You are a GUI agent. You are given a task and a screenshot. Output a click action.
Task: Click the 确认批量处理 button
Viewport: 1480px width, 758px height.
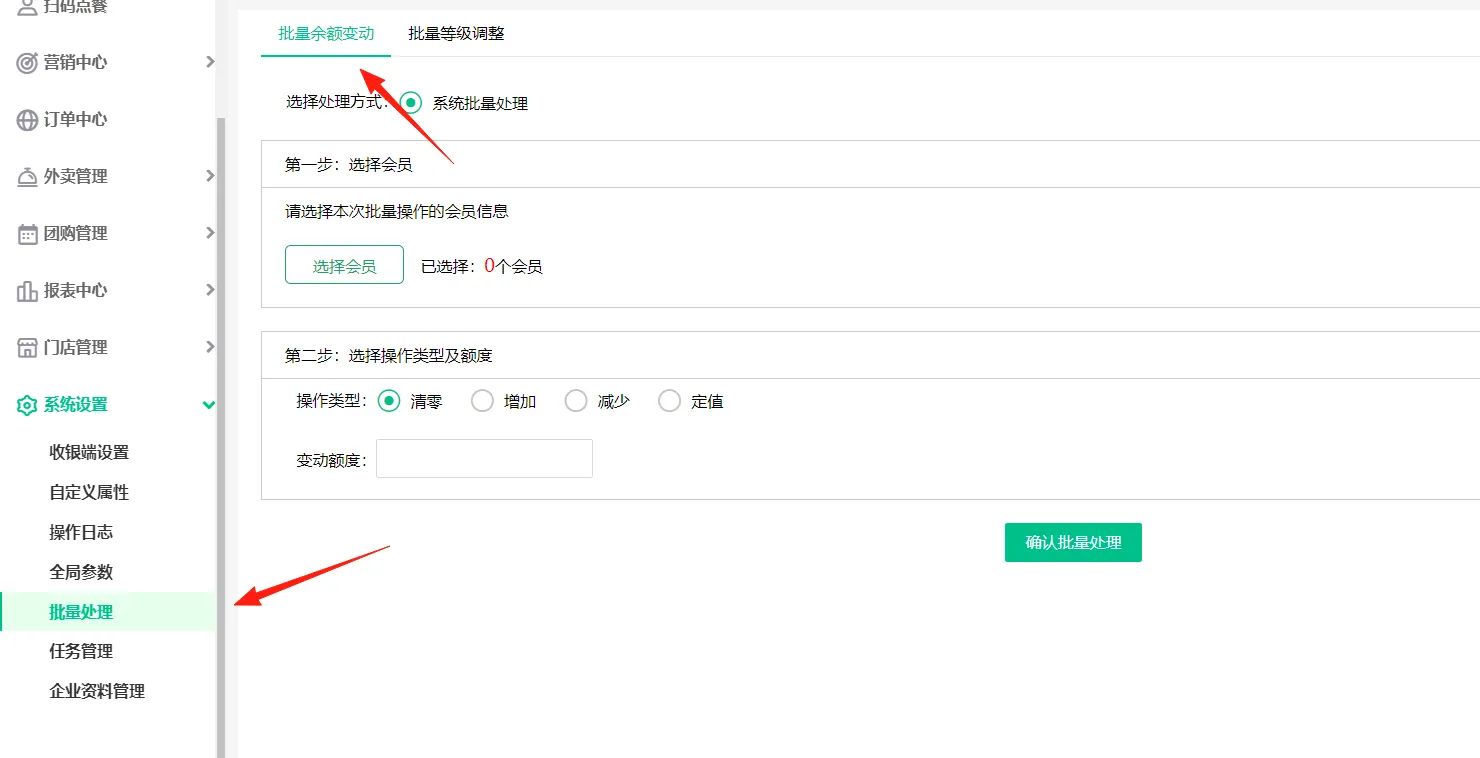[x=1073, y=543]
